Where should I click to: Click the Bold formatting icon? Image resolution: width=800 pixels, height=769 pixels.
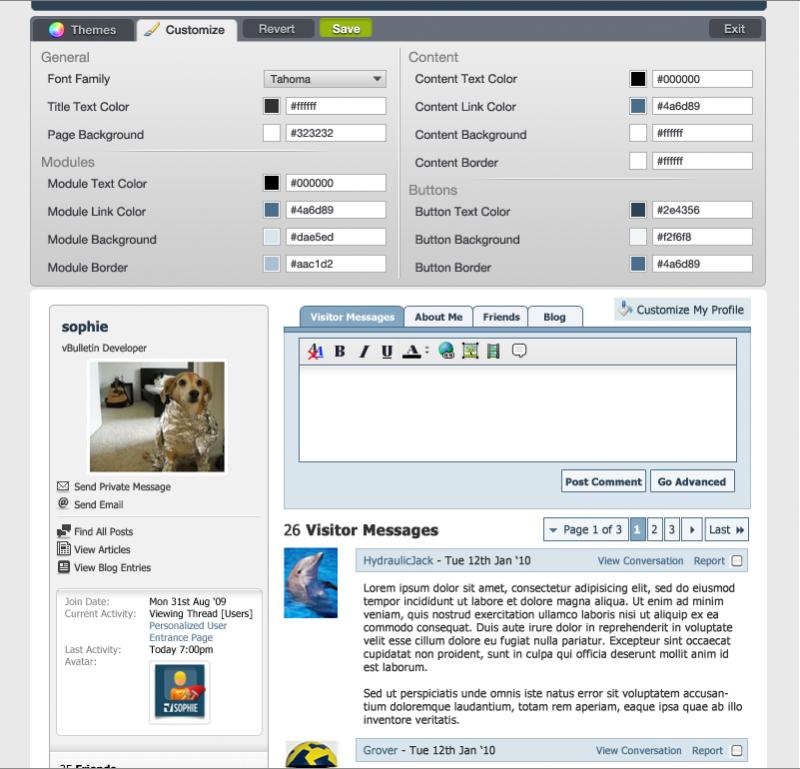[340, 351]
